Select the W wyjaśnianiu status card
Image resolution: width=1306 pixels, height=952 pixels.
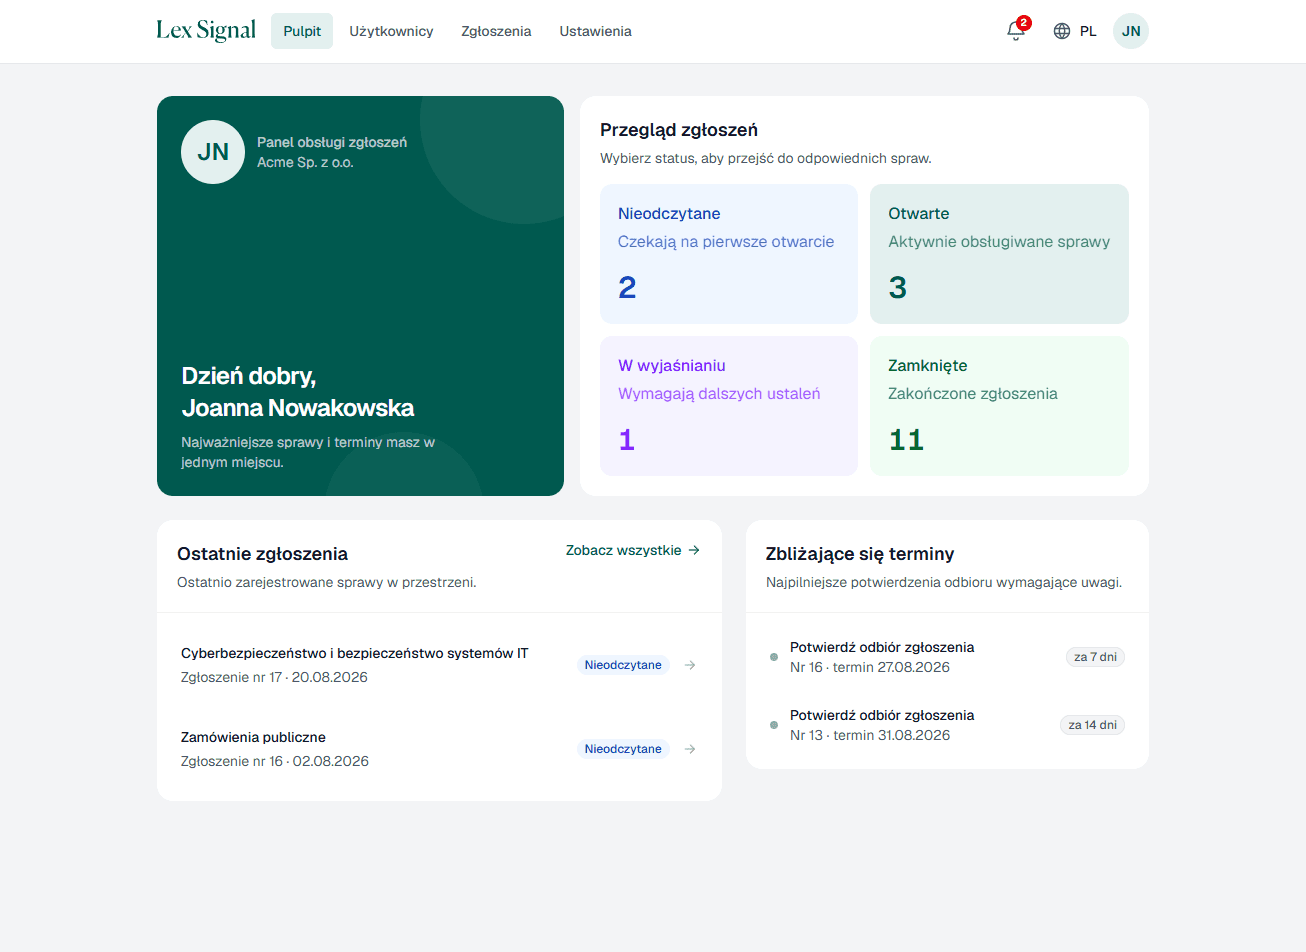point(729,406)
